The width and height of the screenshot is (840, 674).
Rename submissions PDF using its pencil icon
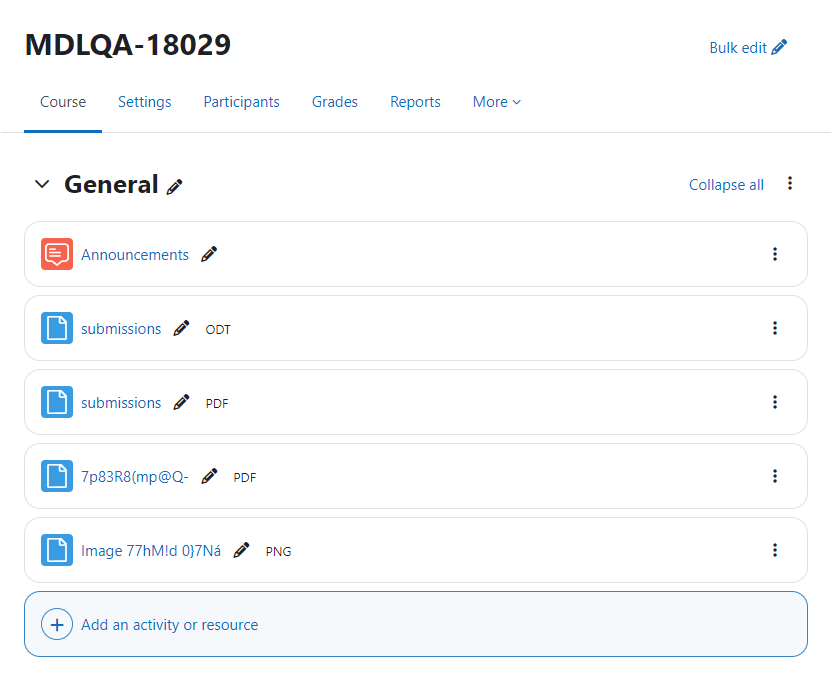(181, 402)
